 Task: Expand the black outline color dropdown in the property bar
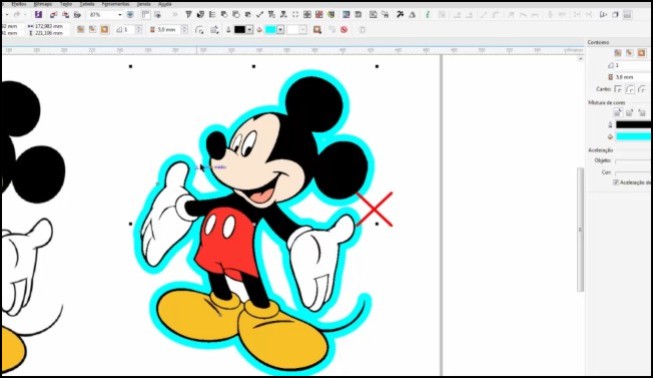click(x=249, y=30)
